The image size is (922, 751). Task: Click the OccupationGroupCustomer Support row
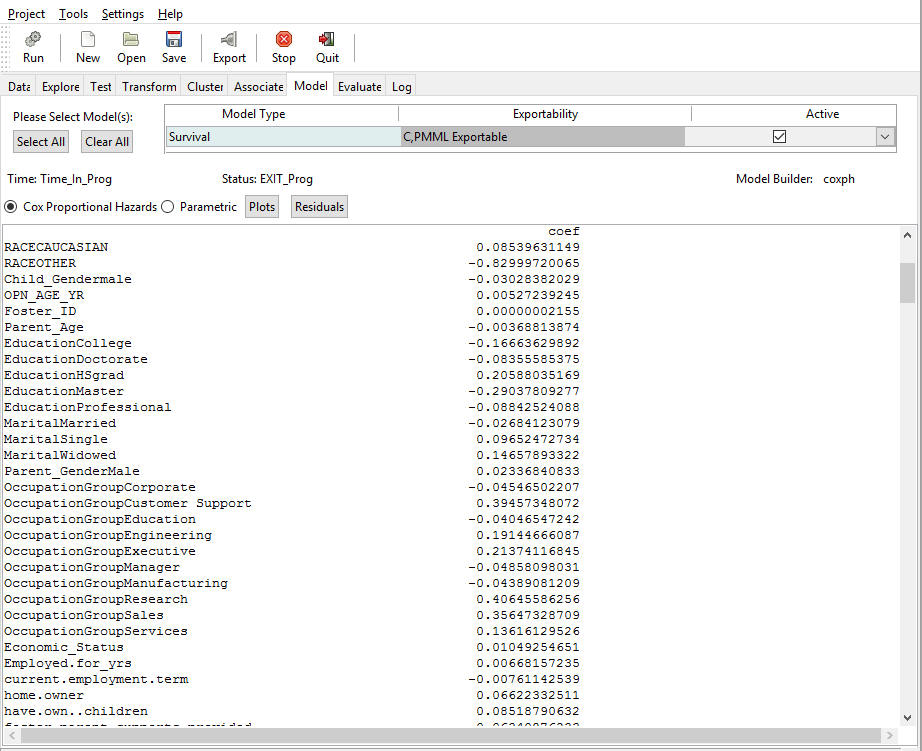click(292, 503)
